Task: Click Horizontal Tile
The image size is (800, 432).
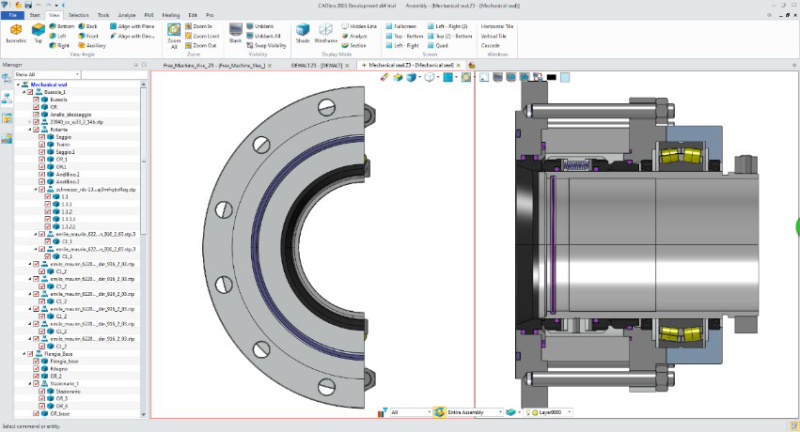Action: coord(497,26)
